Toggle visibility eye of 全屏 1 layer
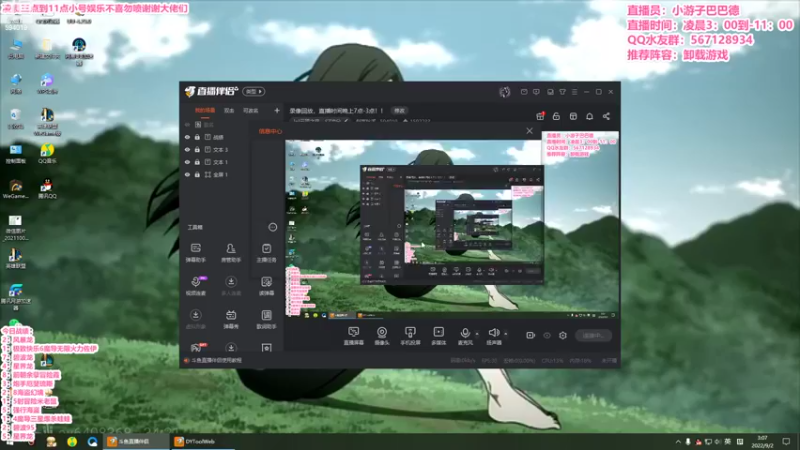 tap(187, 174)
